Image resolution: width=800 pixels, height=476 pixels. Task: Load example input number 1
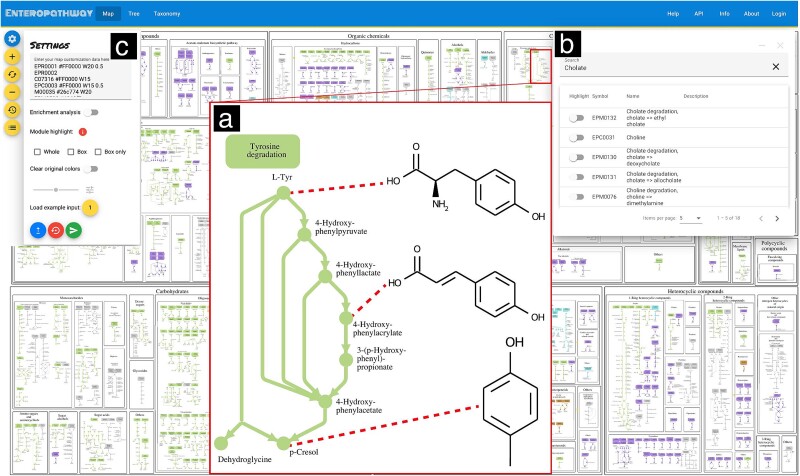point(90,208)
